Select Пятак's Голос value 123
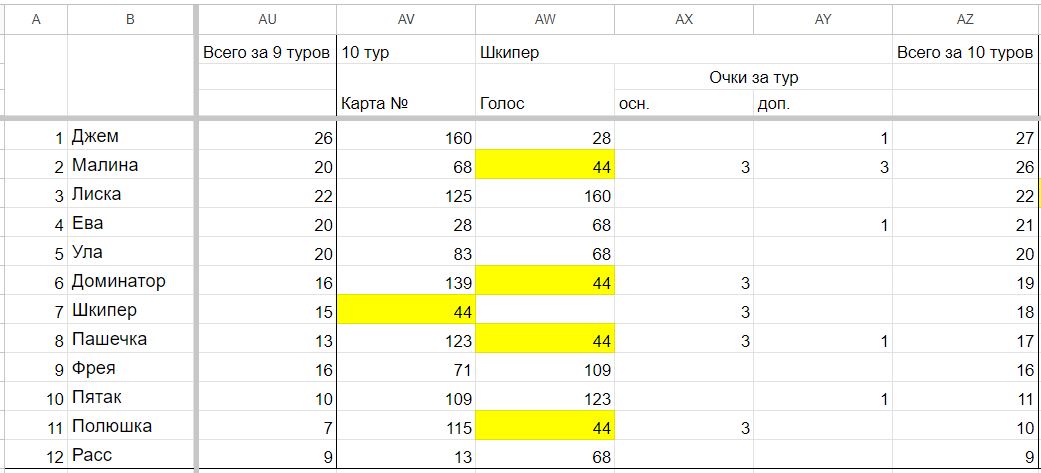Viewport: 1041px width, 473px height. 545,397
